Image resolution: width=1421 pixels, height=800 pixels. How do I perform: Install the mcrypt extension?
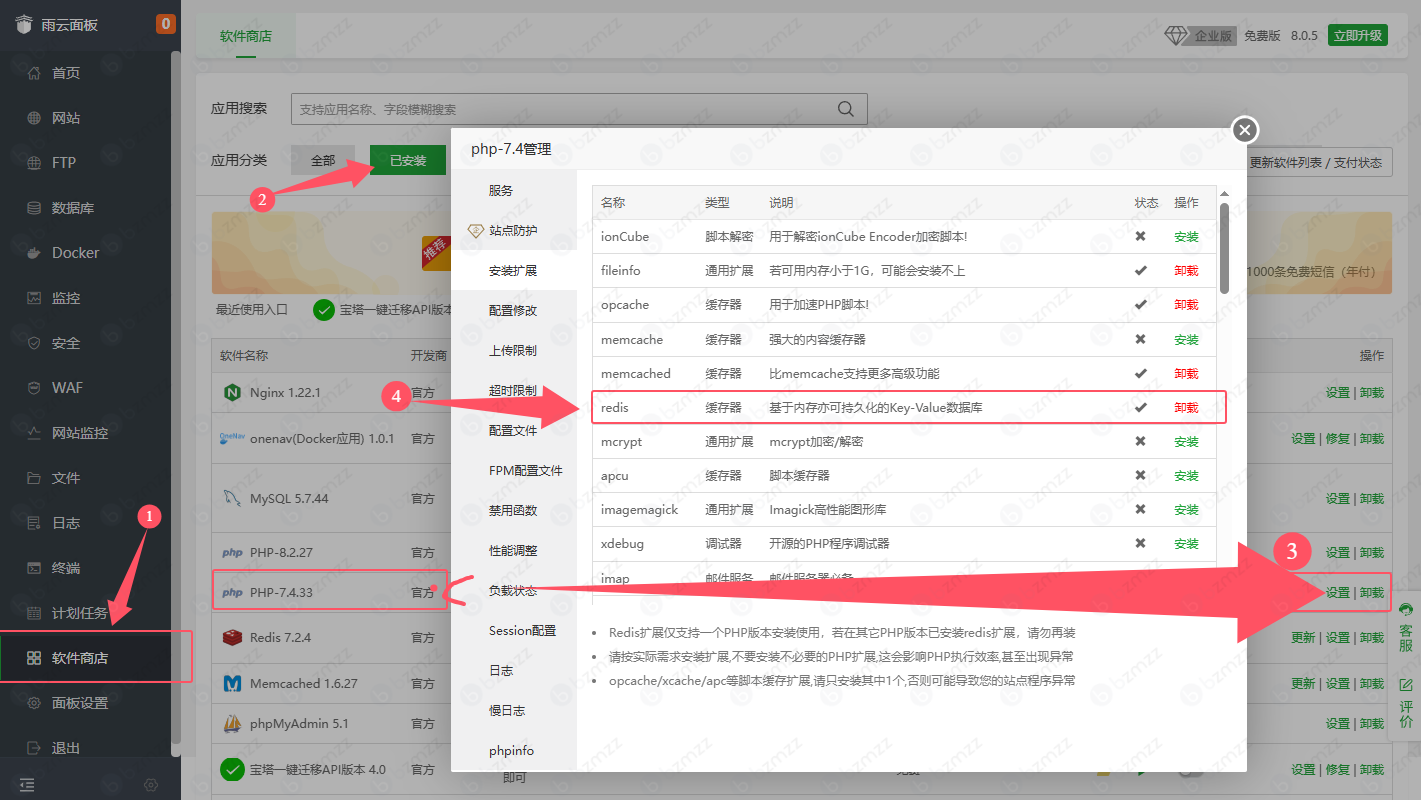pos(1186,442)
